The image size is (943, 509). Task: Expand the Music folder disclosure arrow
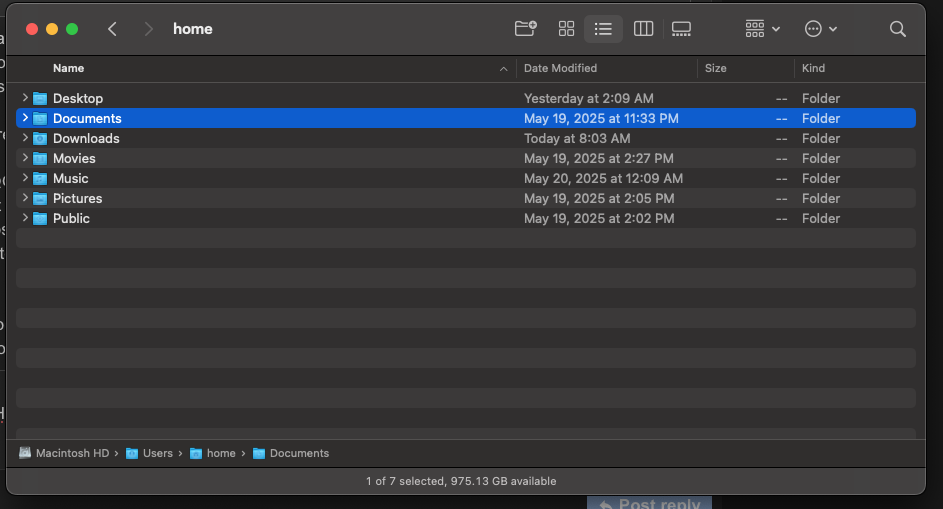coord(25,177)
